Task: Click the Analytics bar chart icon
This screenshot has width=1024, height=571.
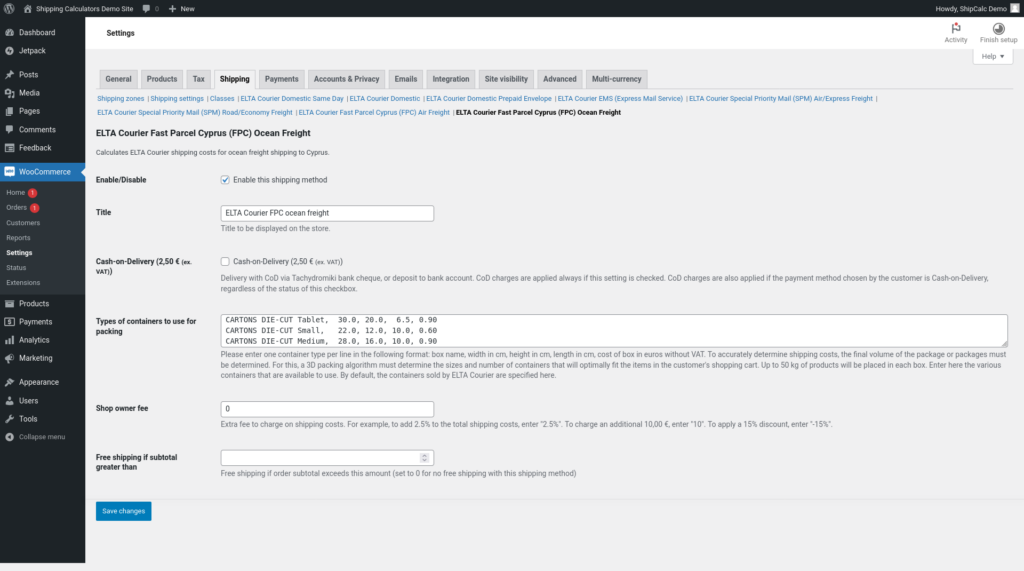Action: (9, 340)
